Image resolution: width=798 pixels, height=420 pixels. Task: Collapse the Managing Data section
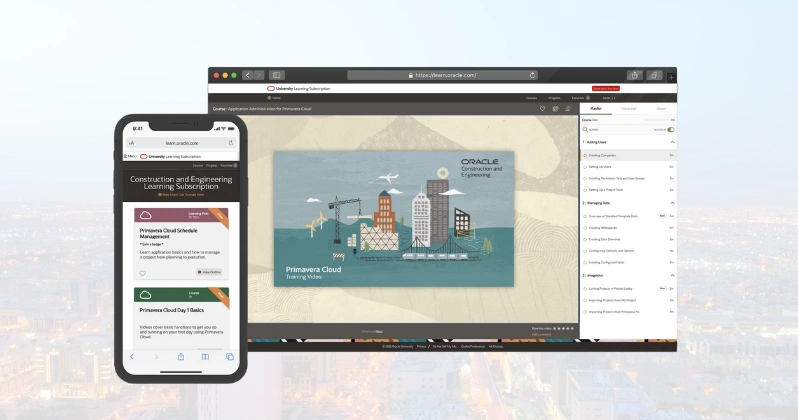671,202
